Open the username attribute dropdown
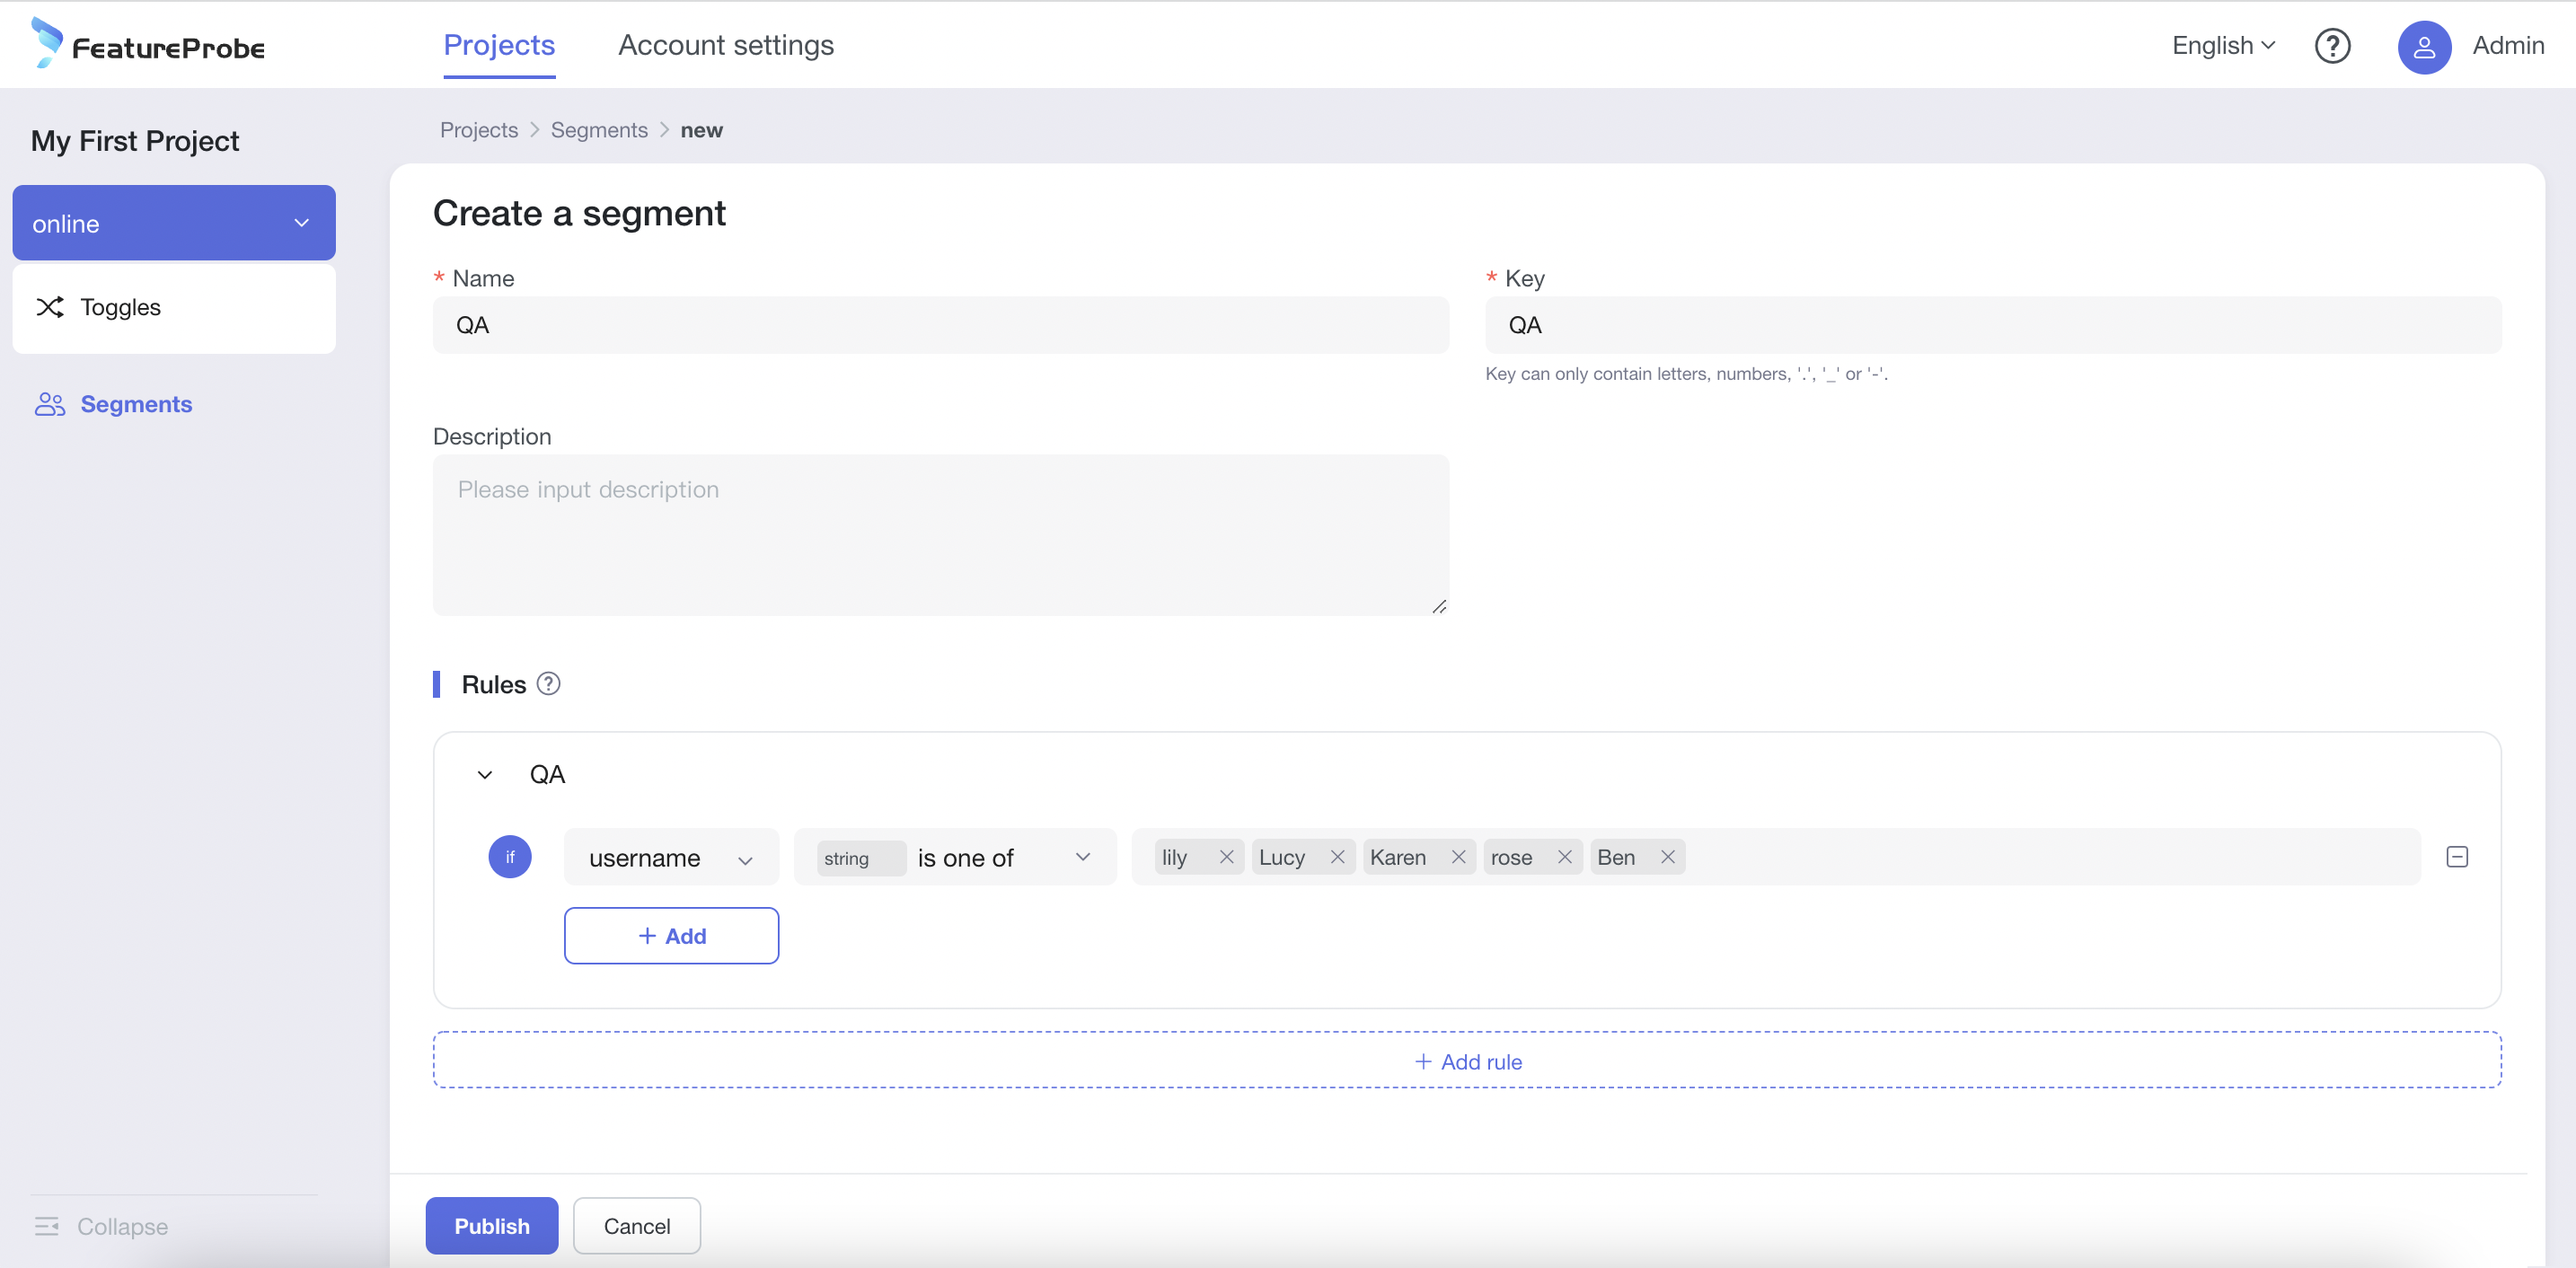The height and width of the screenshot is (1268, 2576). click(x=670, y=858)
